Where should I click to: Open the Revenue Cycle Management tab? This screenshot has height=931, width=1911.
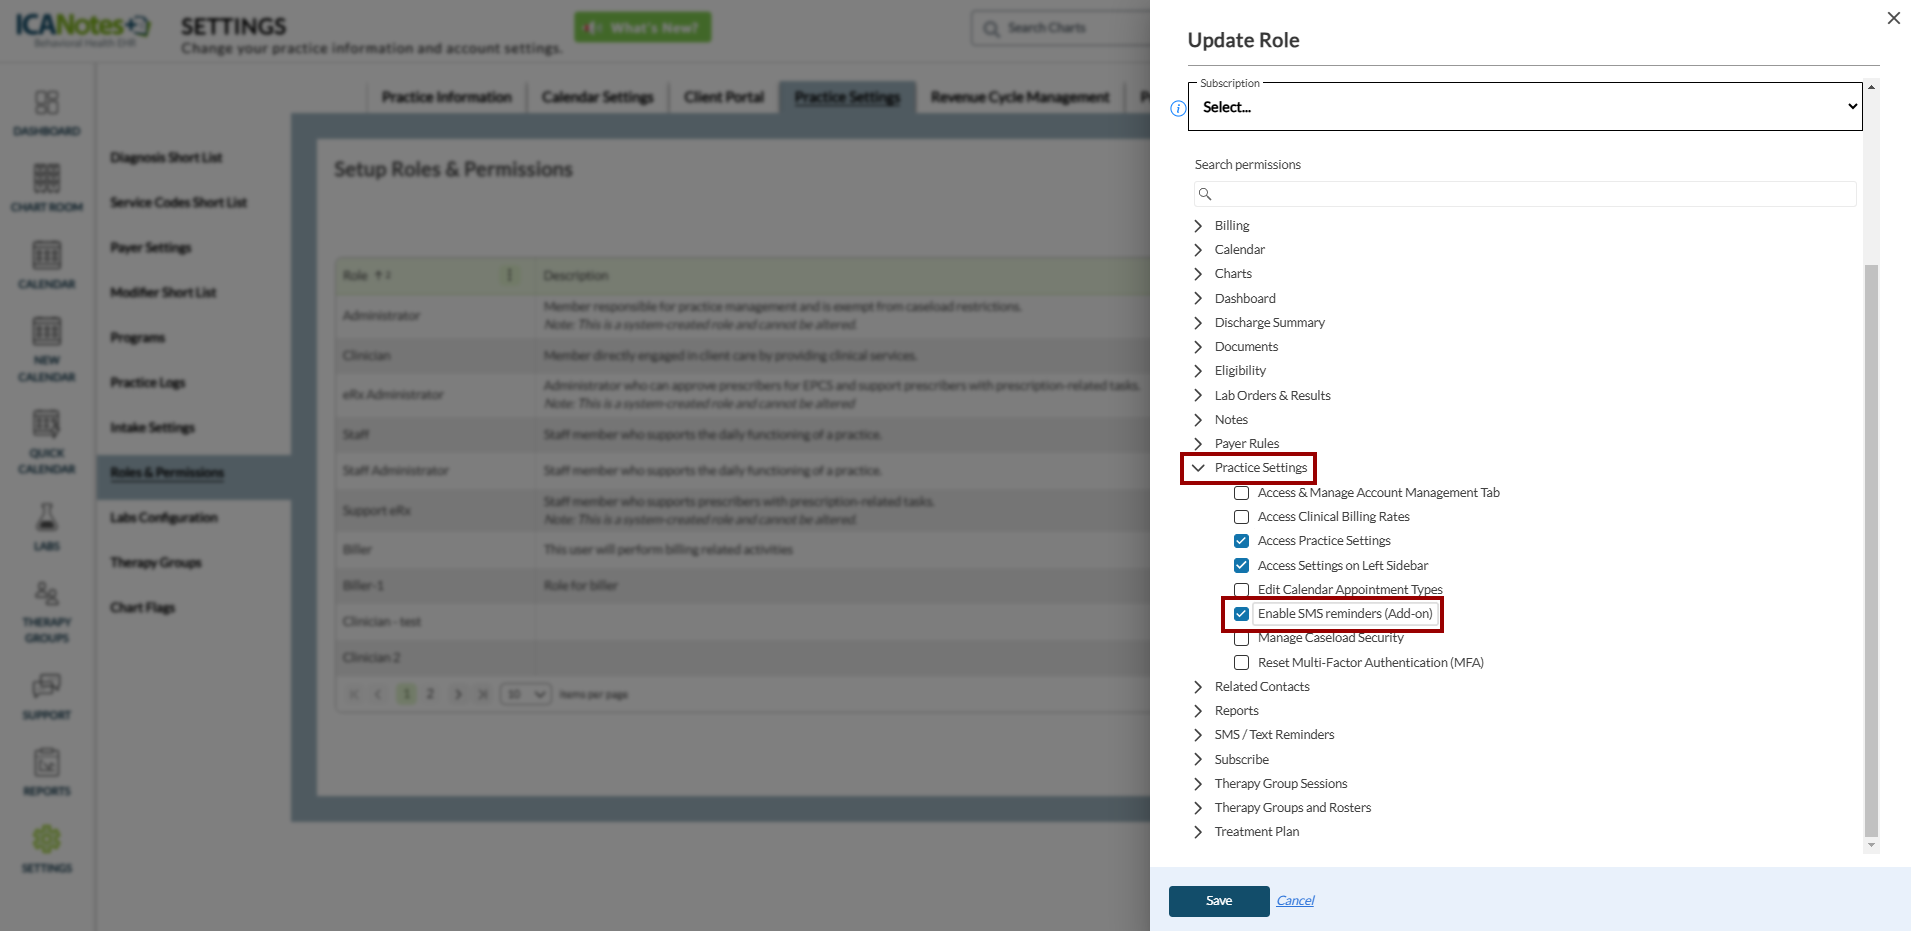point(1020,97)
